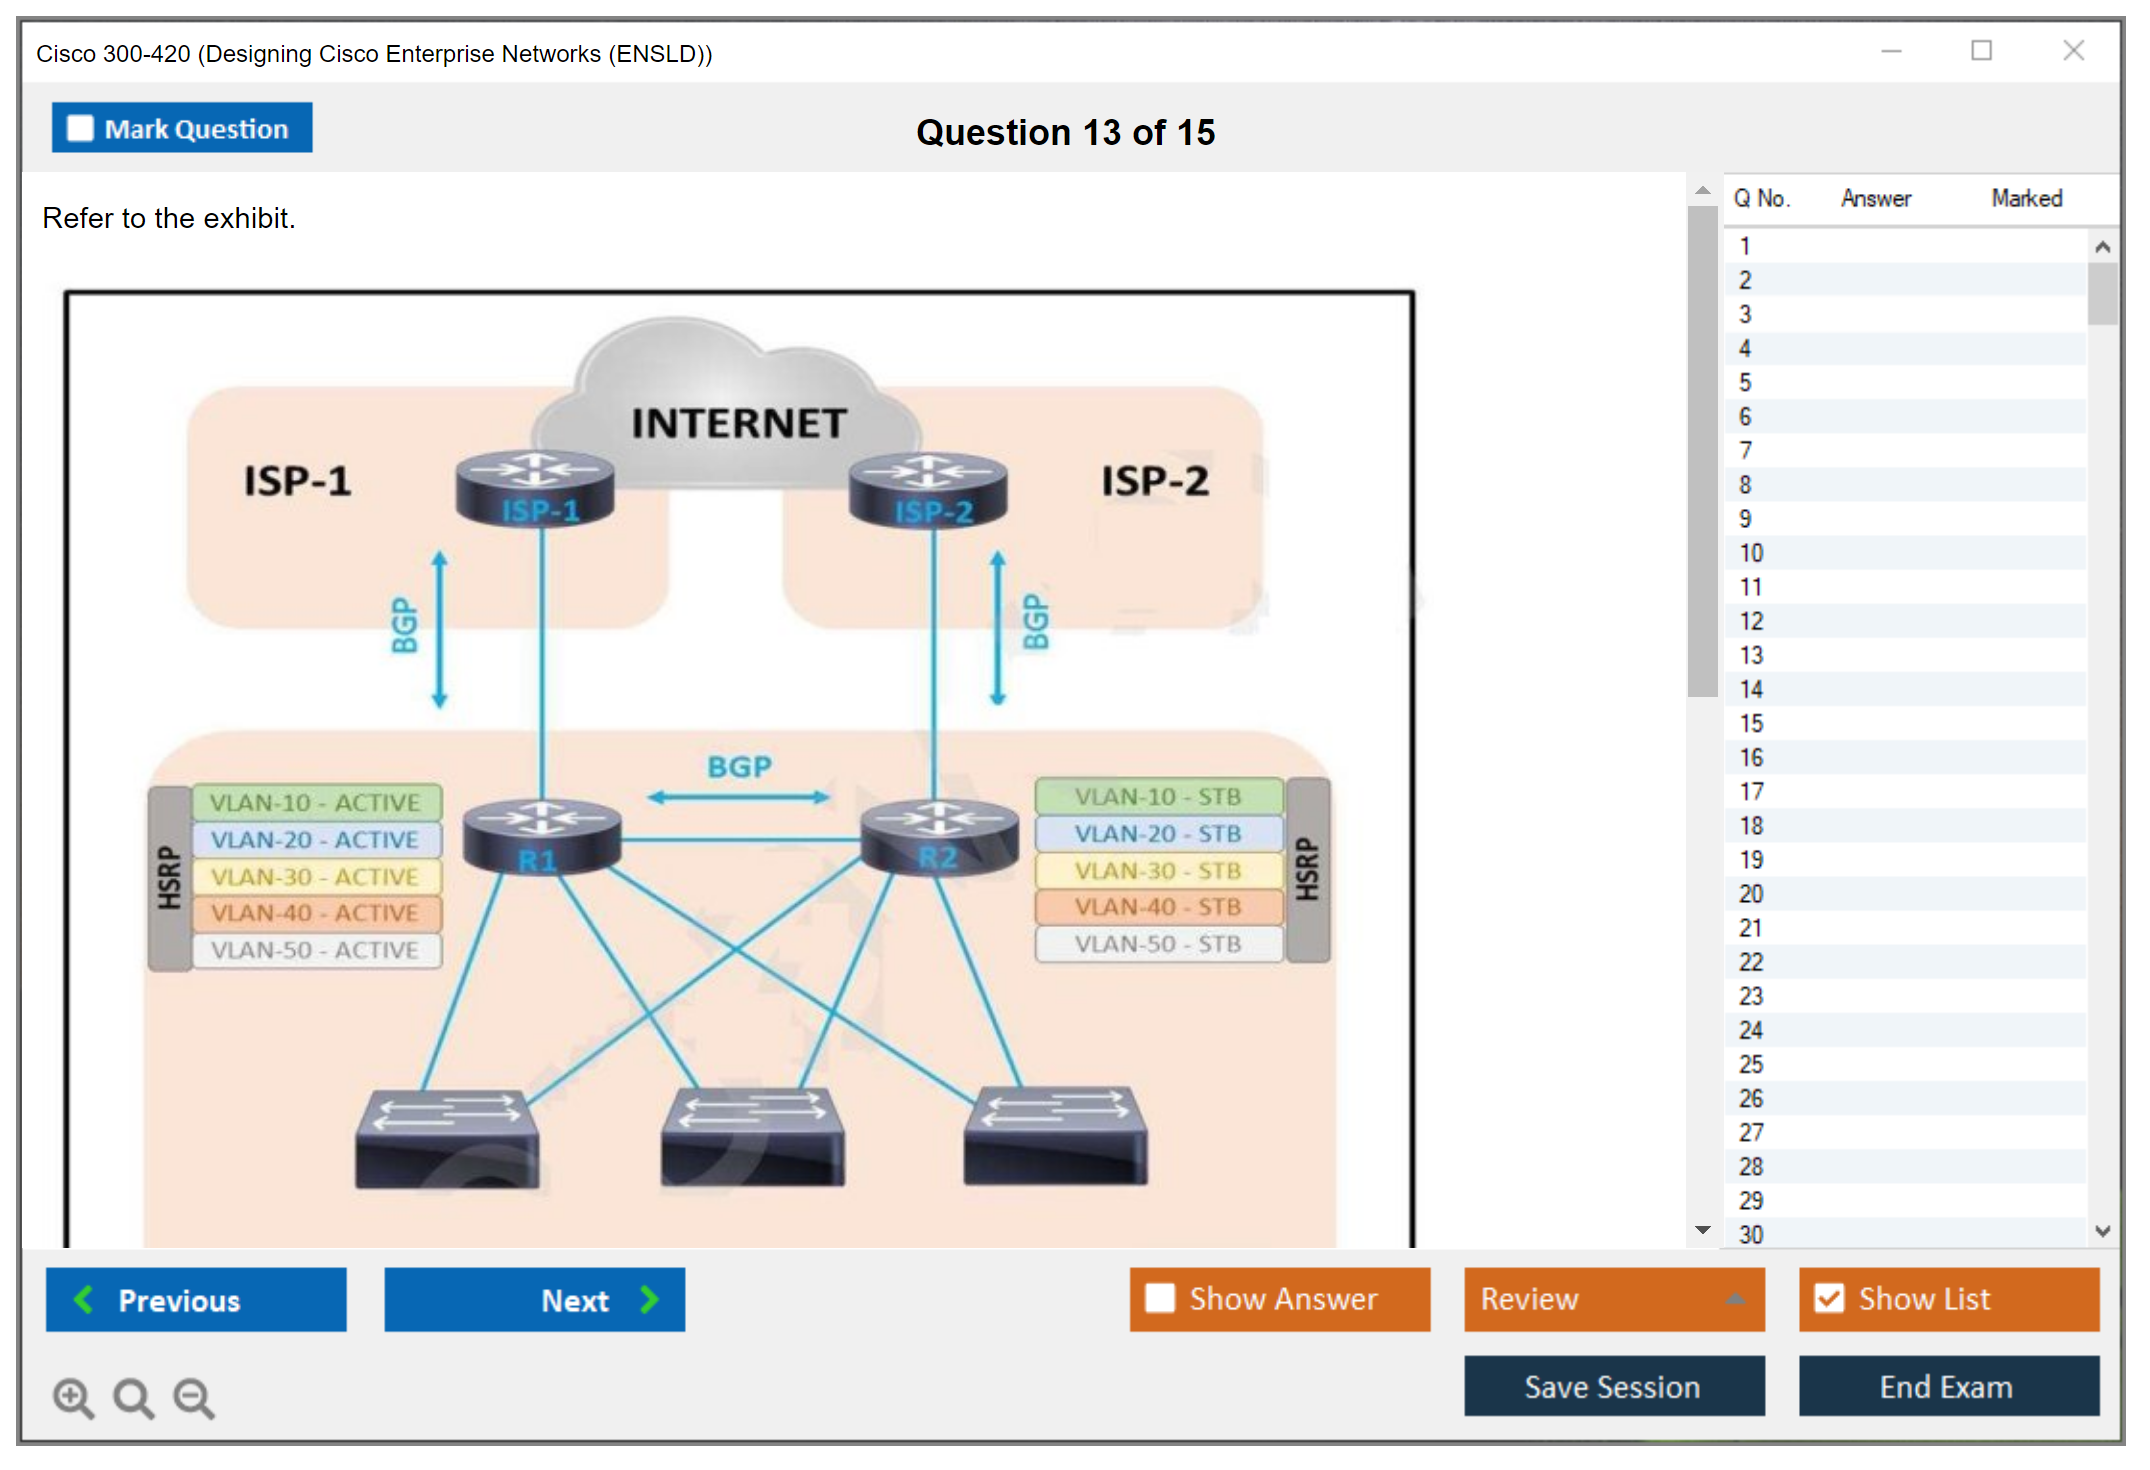
Task: Click the R1 router icon in exhibit
Action: [x=541, y=837]
